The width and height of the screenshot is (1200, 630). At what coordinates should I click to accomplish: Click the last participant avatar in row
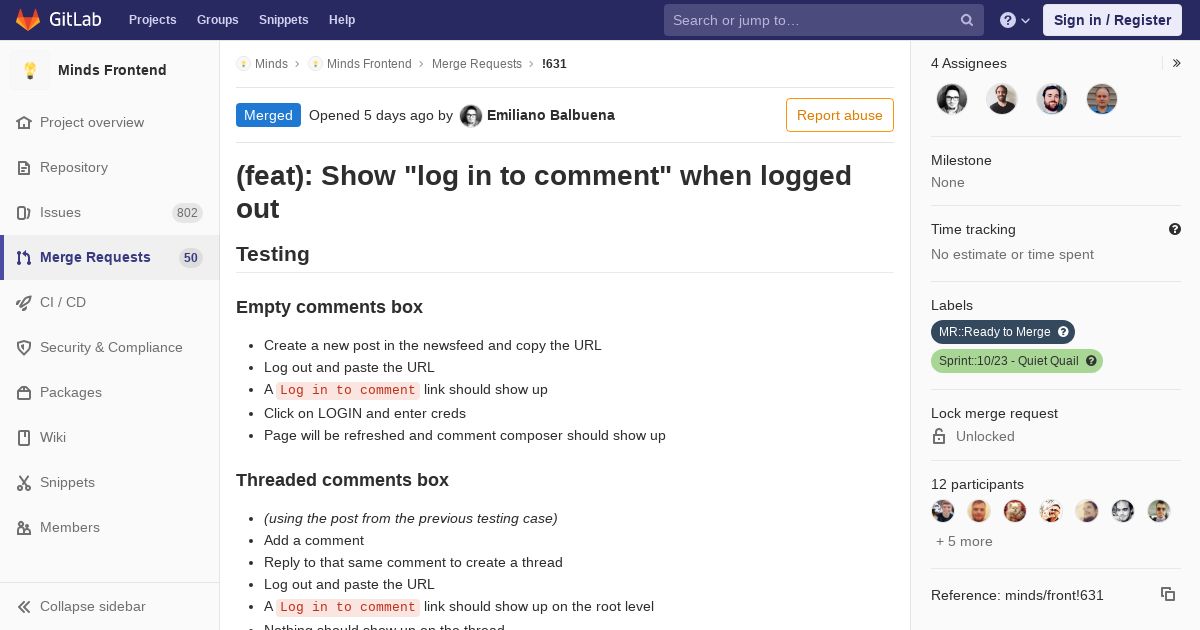1159,511
